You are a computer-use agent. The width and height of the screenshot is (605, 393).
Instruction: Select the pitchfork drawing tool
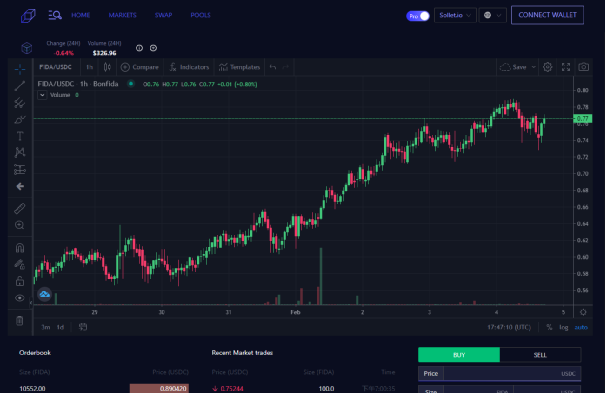pyautogui.click(x=20, y=103)
